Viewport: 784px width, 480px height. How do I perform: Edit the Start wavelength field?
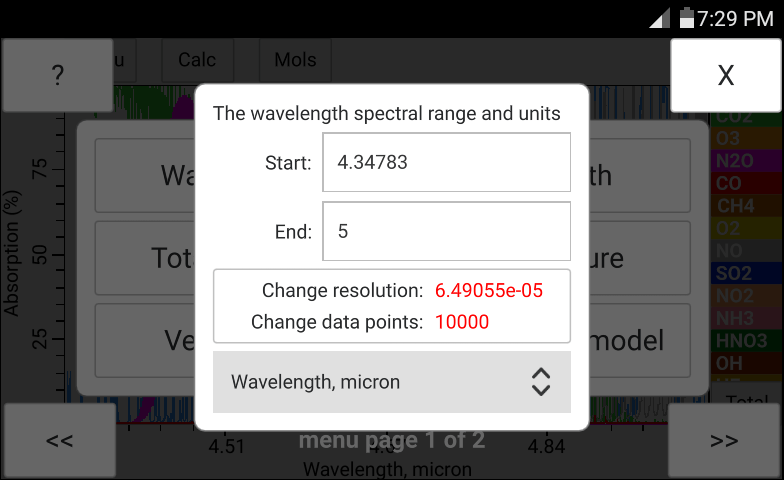click(446, 162)
